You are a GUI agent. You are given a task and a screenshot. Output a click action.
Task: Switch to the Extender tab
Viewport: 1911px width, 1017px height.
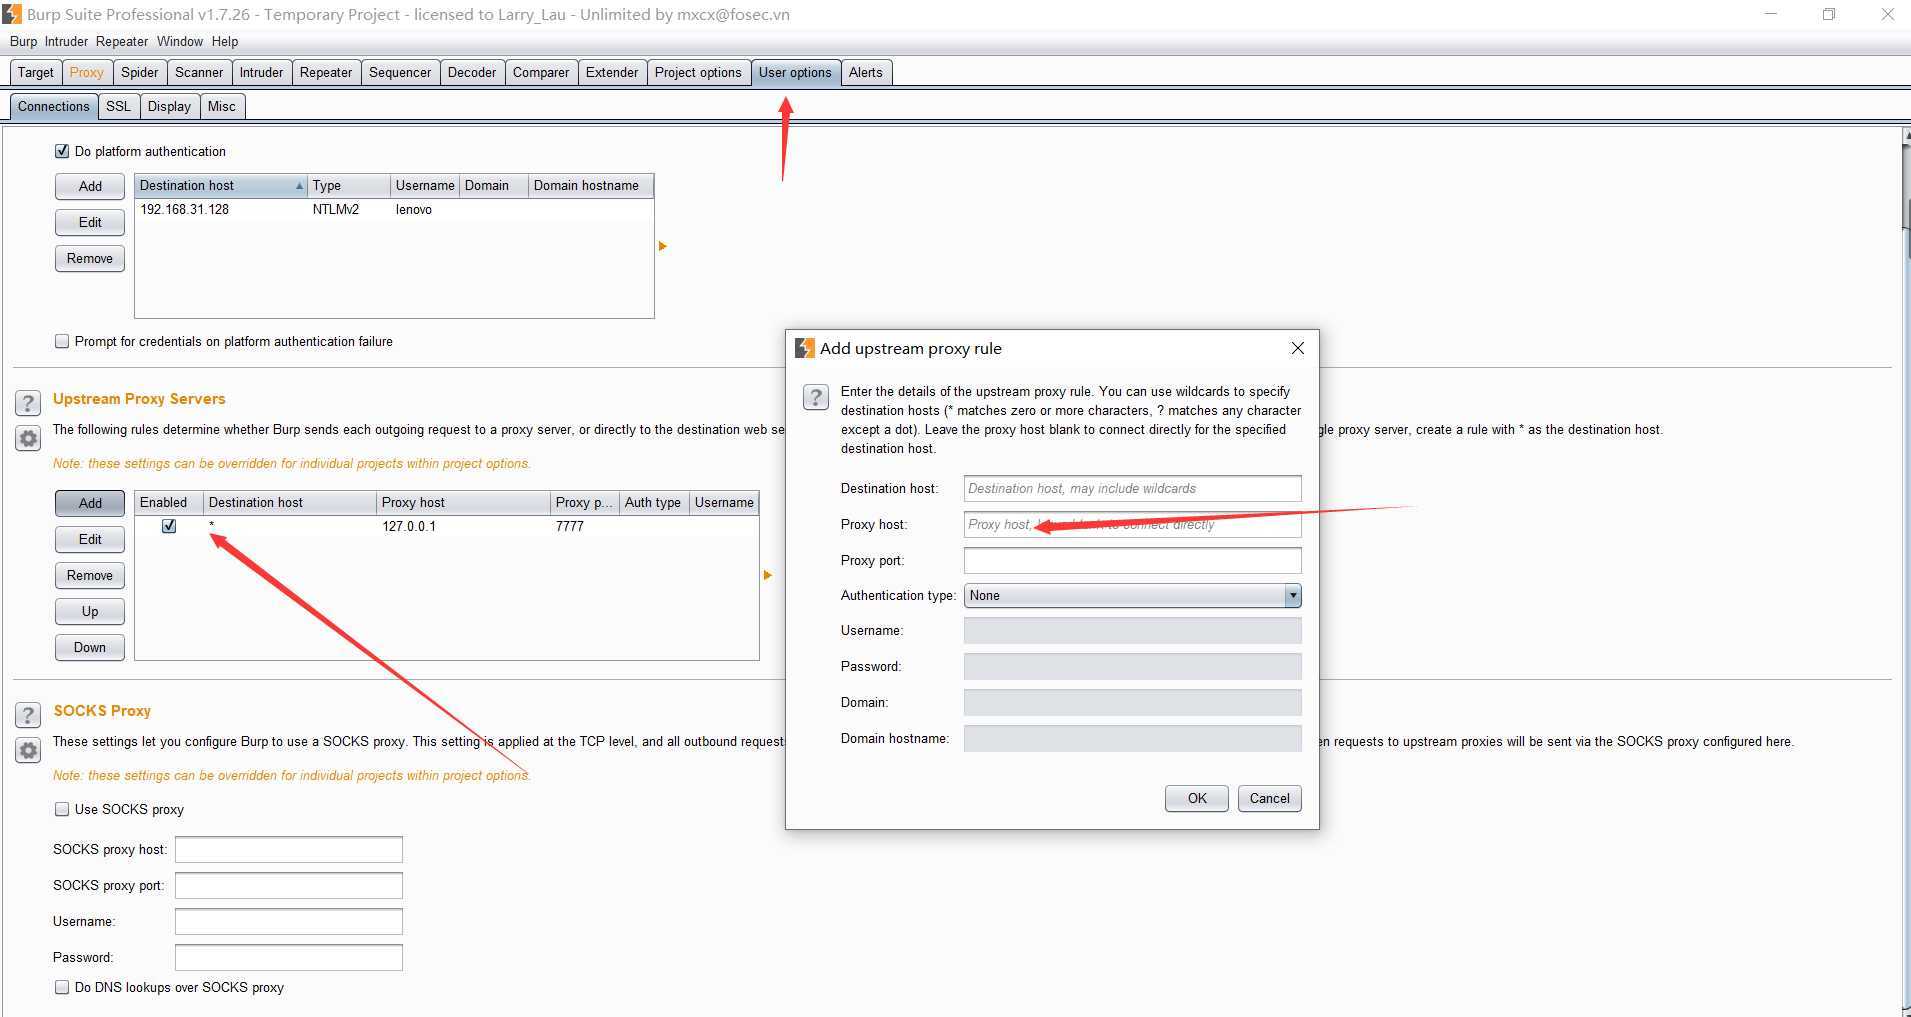click(612, 72)
